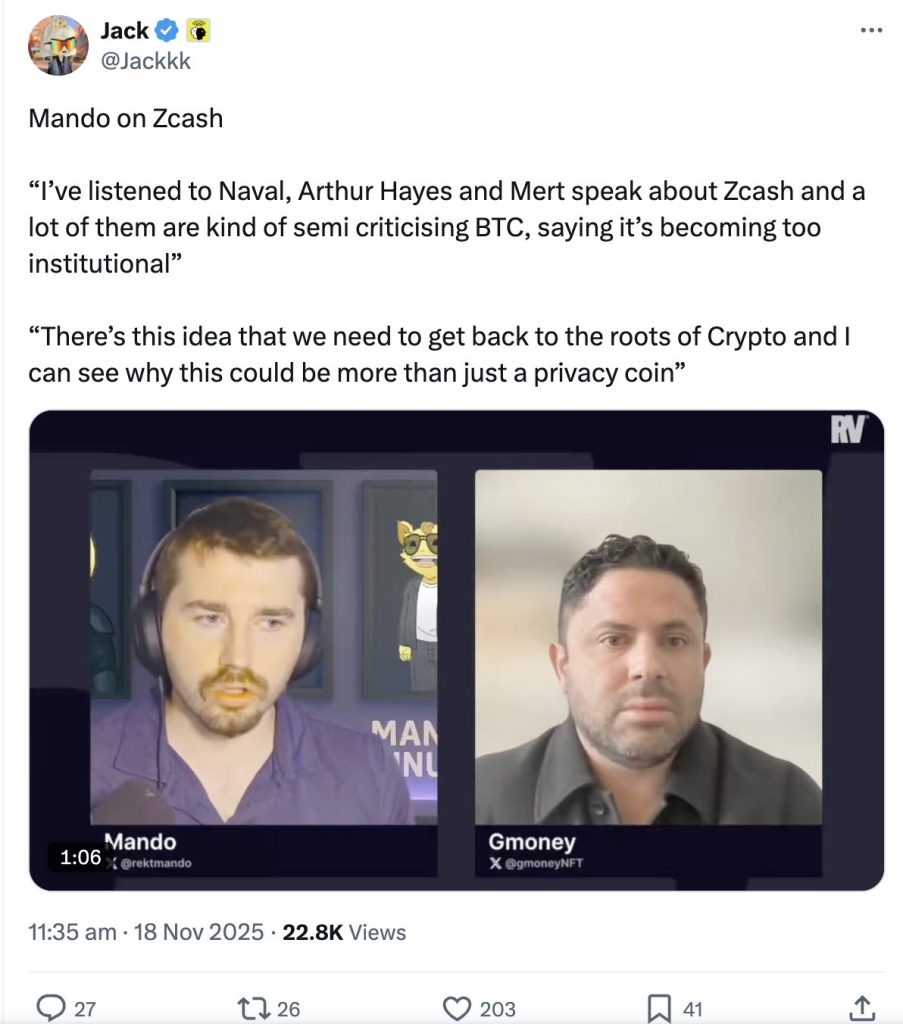Viewport: 903px width, 1024px height.
Task: Click the 11:35 am timestamp link
Action: tap(72, 932)
